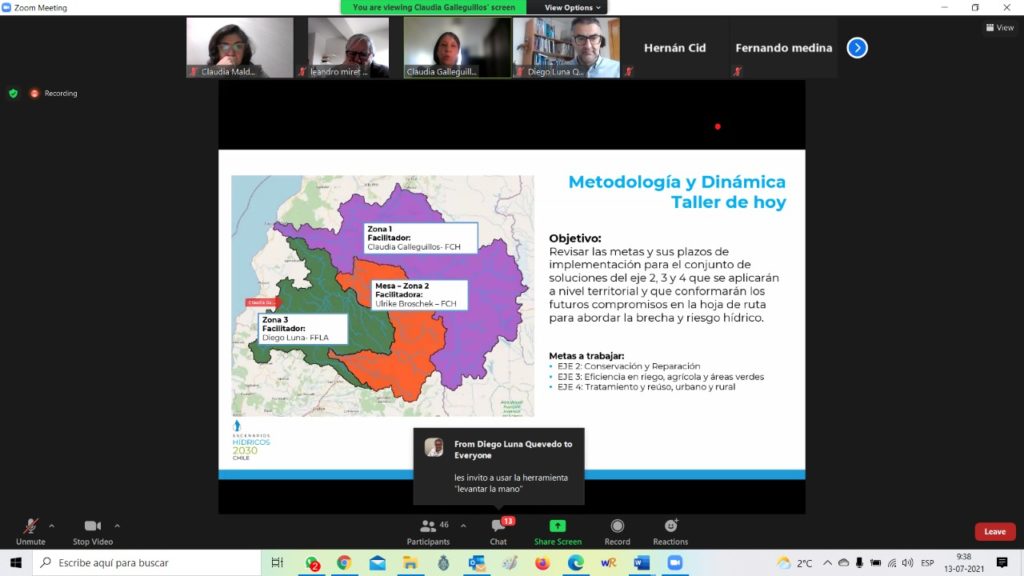Open the Chat panel

(498, 531)
